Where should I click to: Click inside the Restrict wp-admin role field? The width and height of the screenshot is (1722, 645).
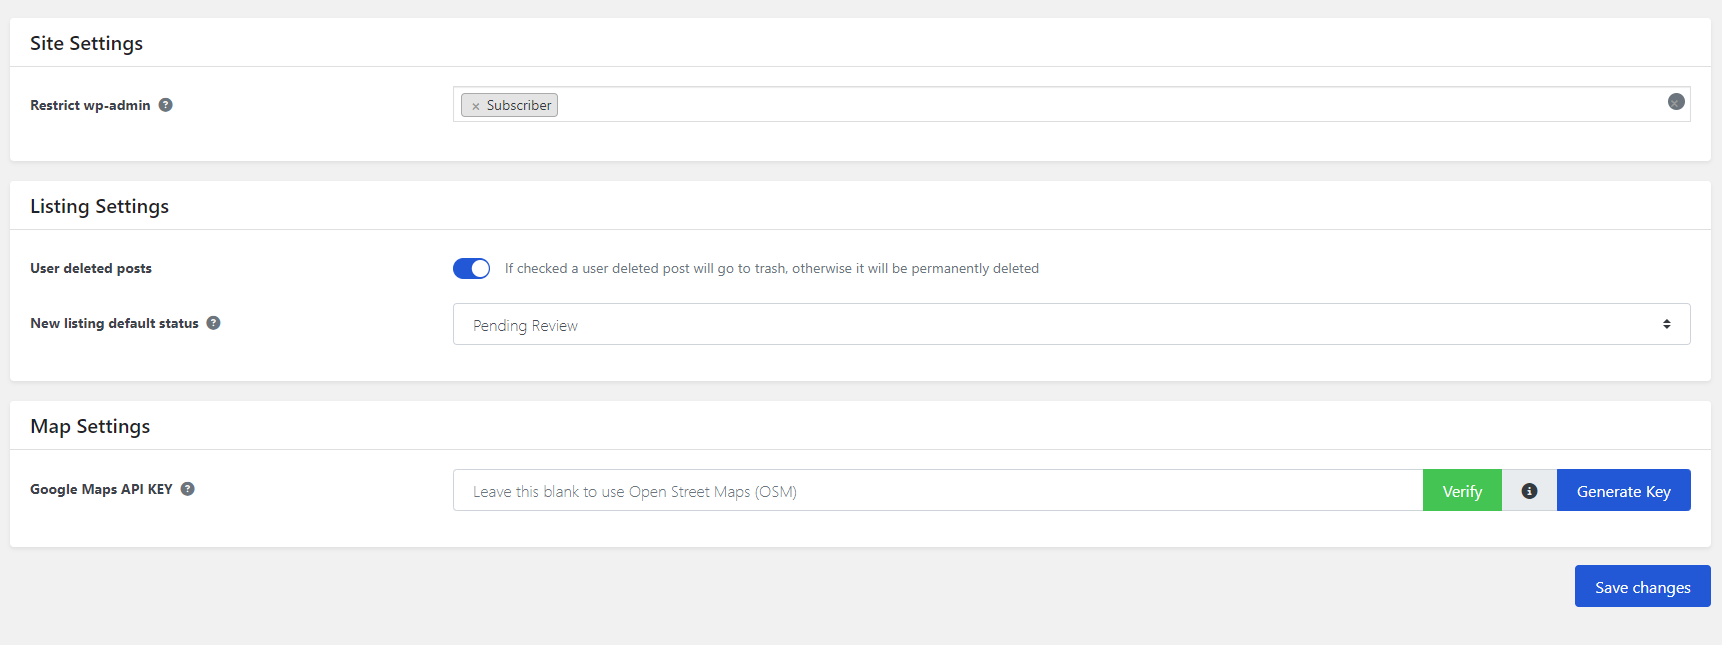1071,104
